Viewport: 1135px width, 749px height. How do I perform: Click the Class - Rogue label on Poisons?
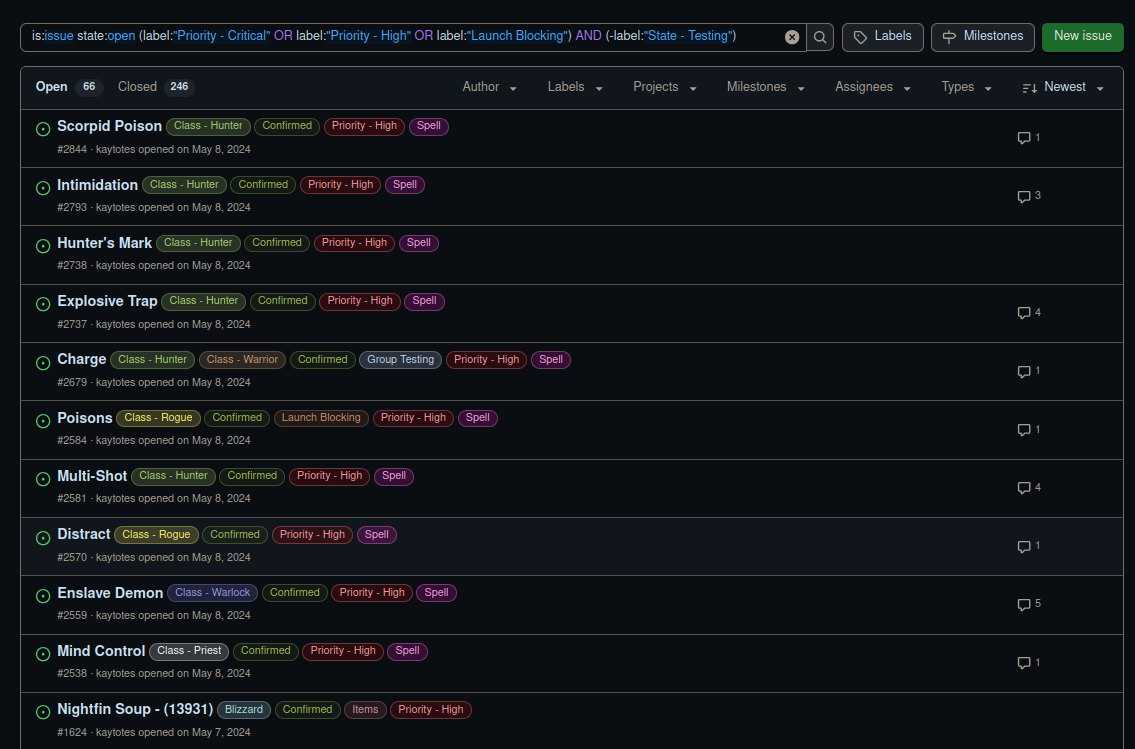[158, 418]
